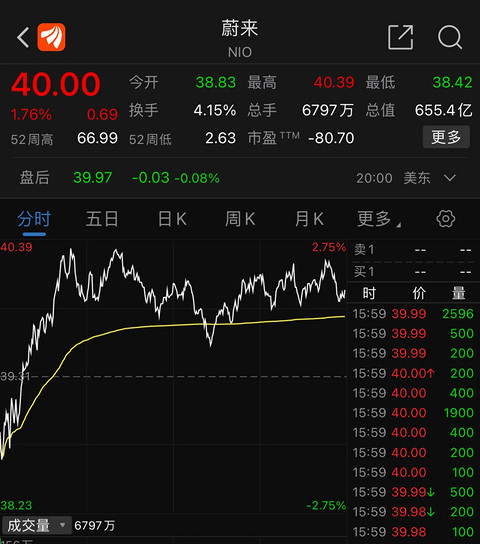Tap the 买1 order book row

(x=413, y=272)
